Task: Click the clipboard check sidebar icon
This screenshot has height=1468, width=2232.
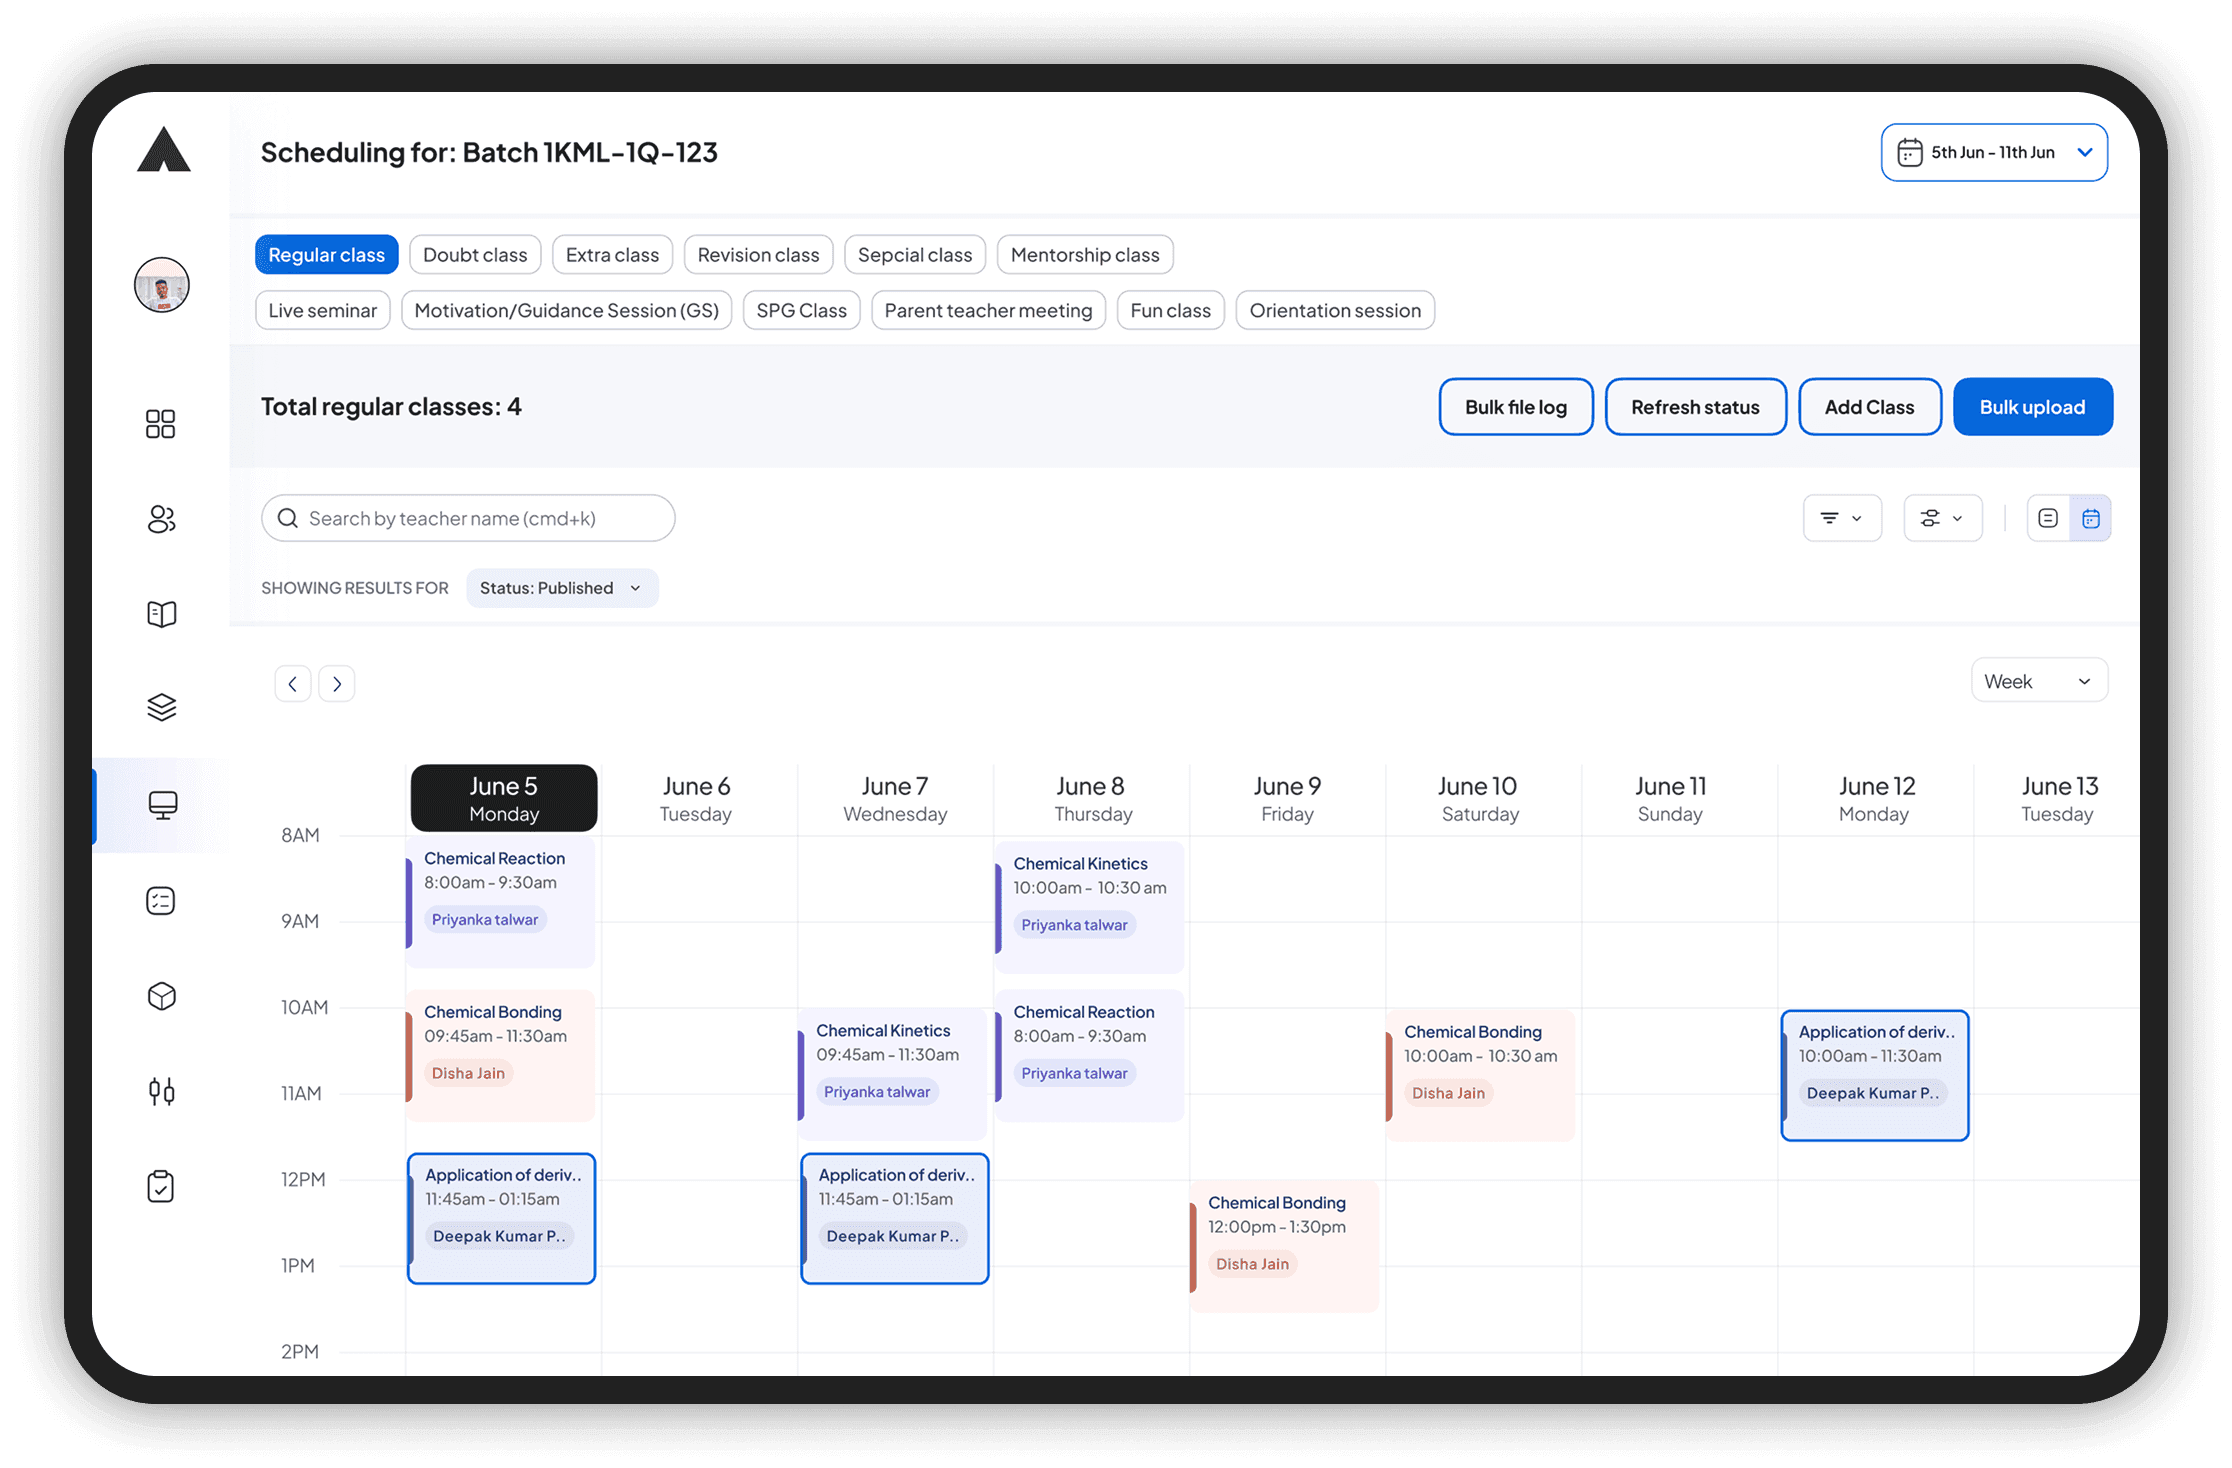Action: [x=161, y=1186]
